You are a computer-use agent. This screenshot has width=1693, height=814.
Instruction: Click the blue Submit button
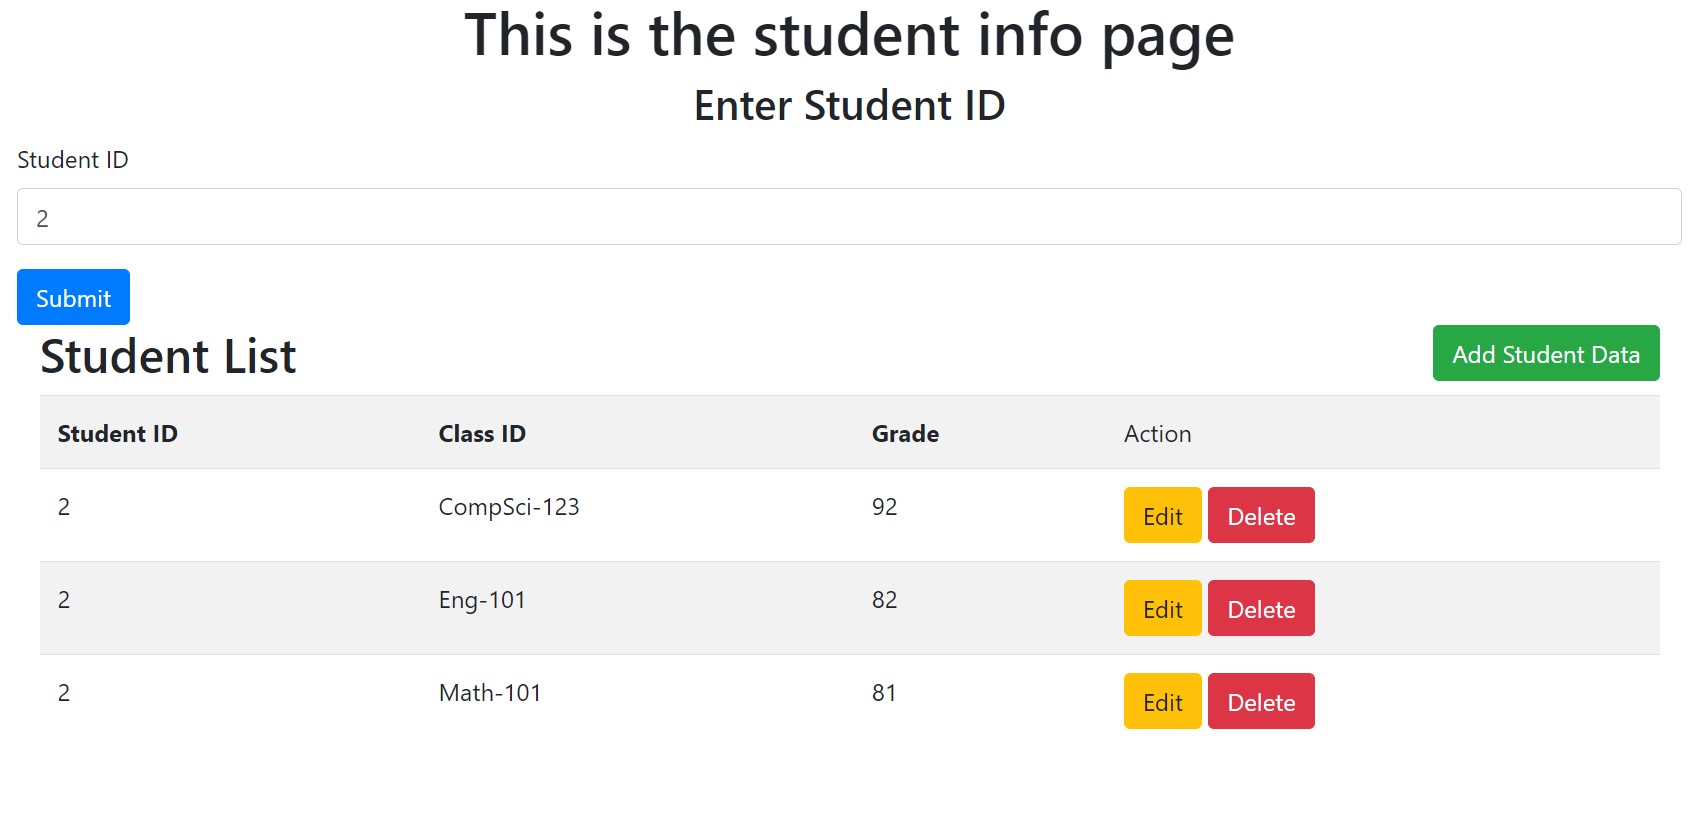[x=73, y=297]
